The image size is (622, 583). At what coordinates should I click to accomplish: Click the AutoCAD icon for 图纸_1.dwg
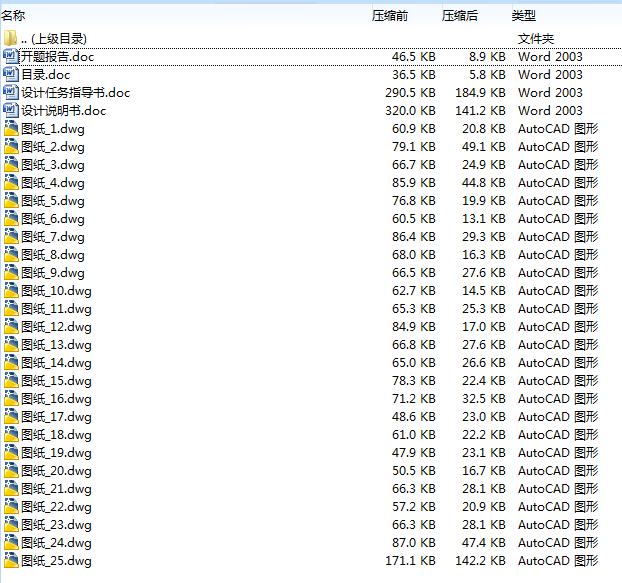[x=11, y=128]
